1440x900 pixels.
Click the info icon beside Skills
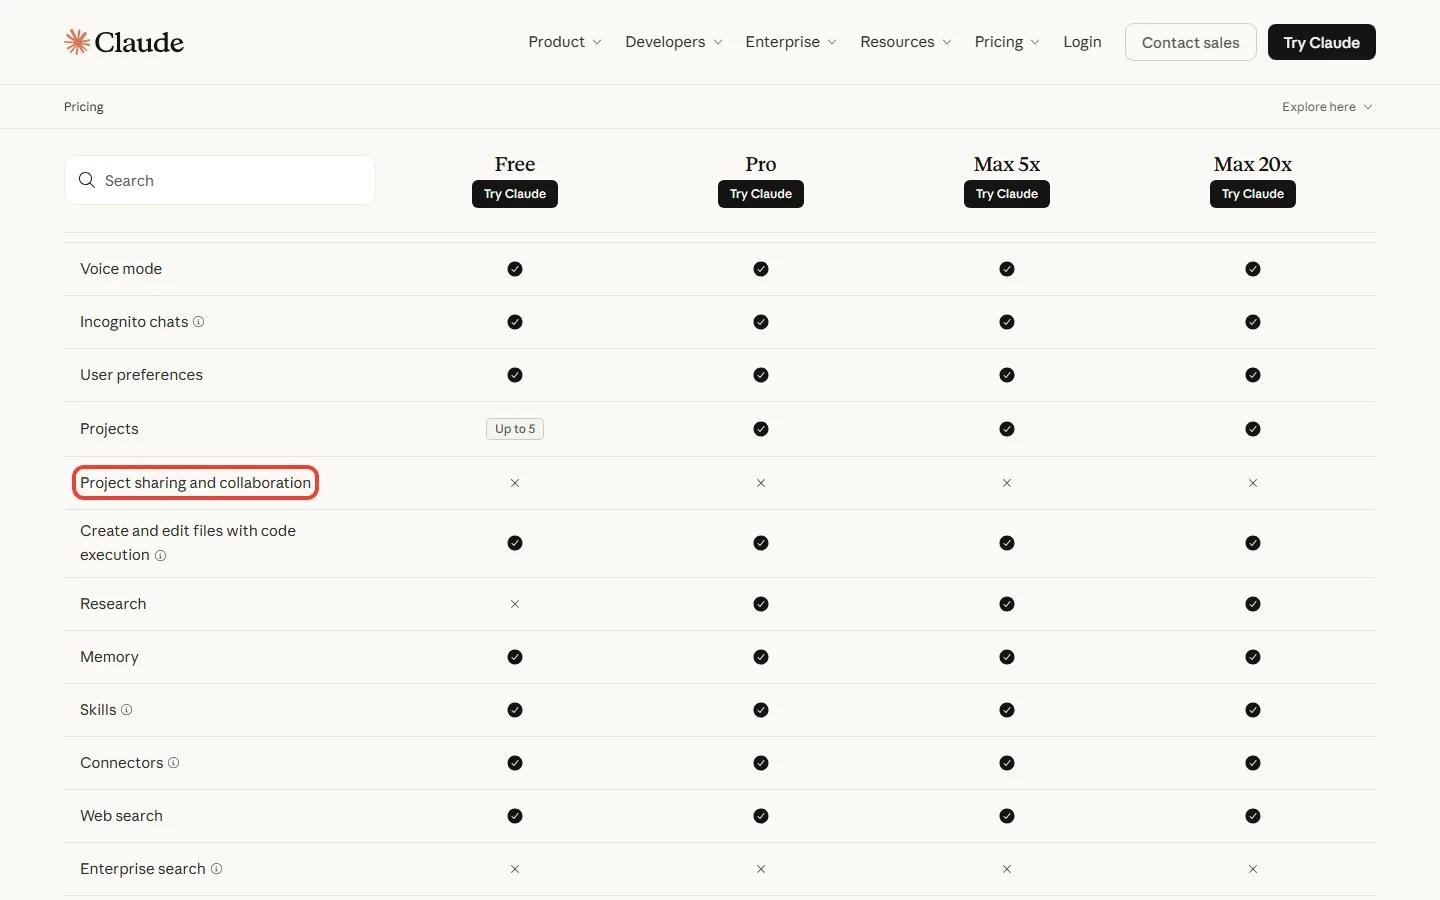(x=126, y=710)
